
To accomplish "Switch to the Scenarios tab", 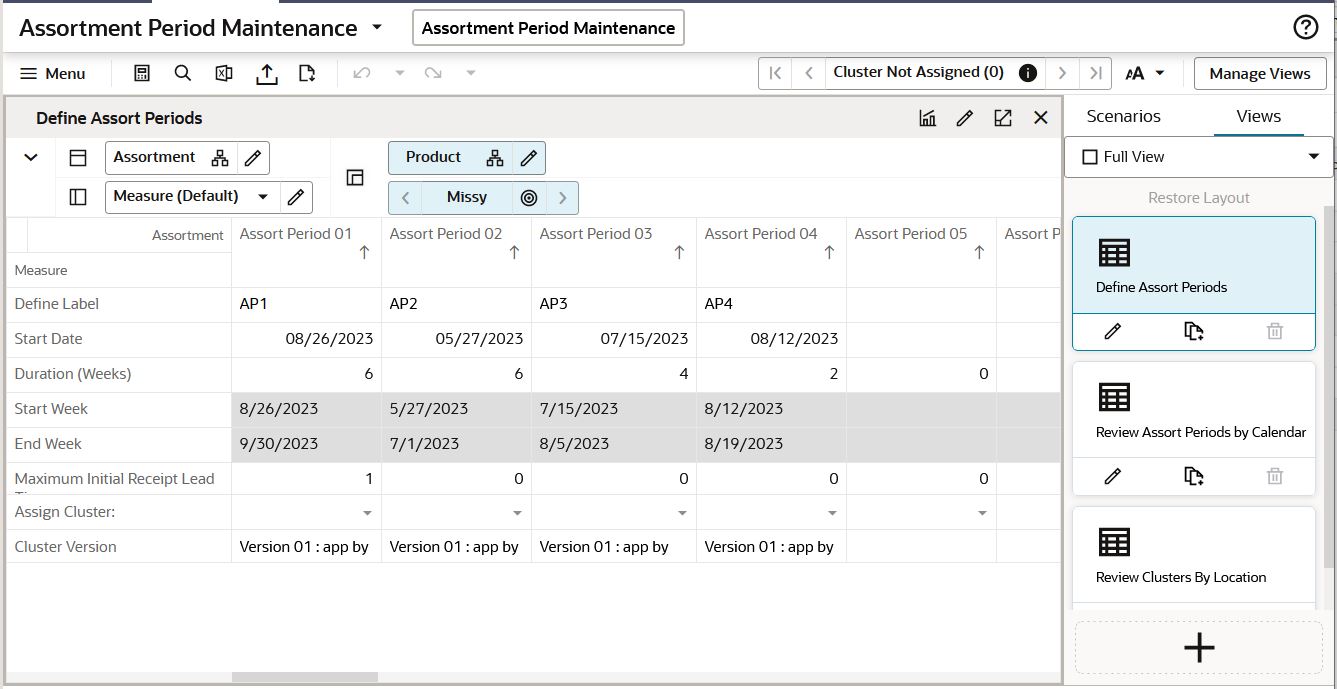I will [1123, 116].
